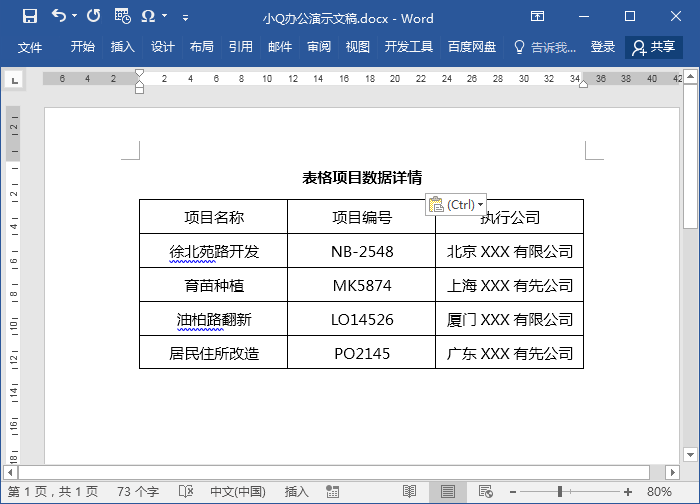Image resolution: width=700 pixels, height=504 pixels.
Task: Click the 告诉我 lightbulb search box
Action: [x=545, y=47]
